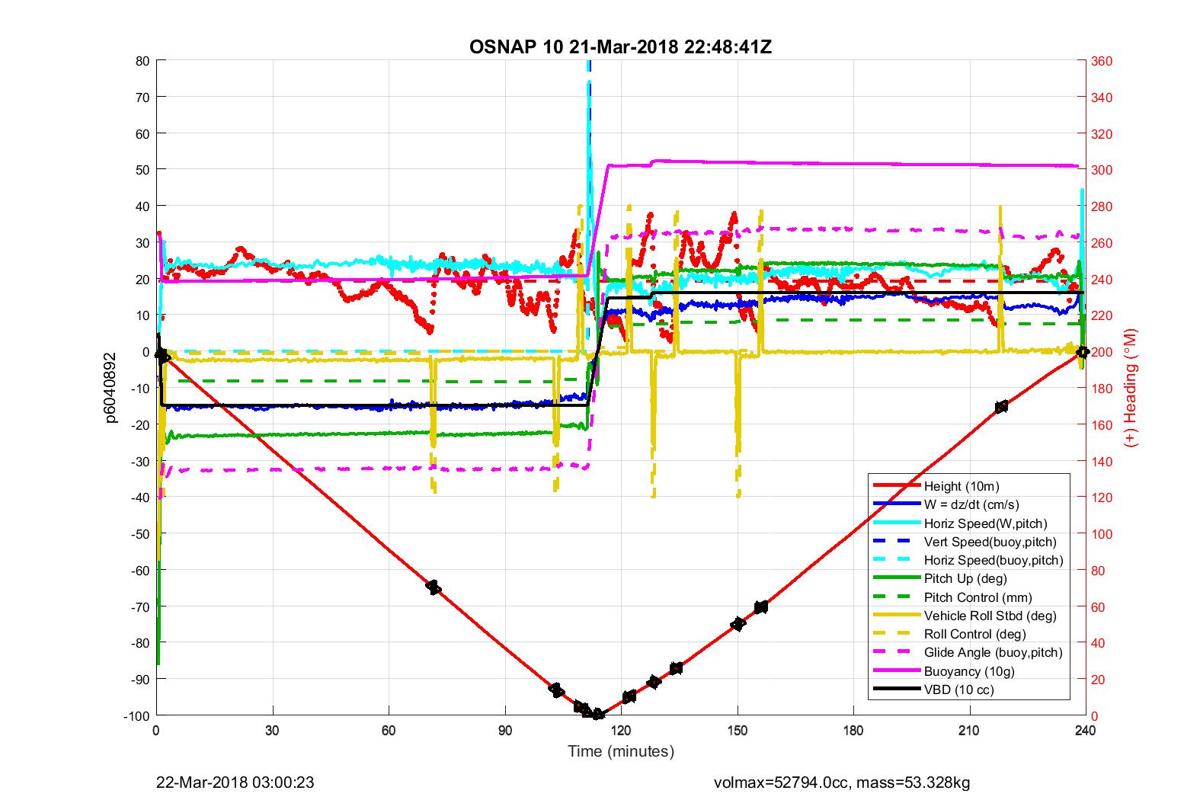
Task: Click the x-axis tick label 120
Action: coord(621,731)
